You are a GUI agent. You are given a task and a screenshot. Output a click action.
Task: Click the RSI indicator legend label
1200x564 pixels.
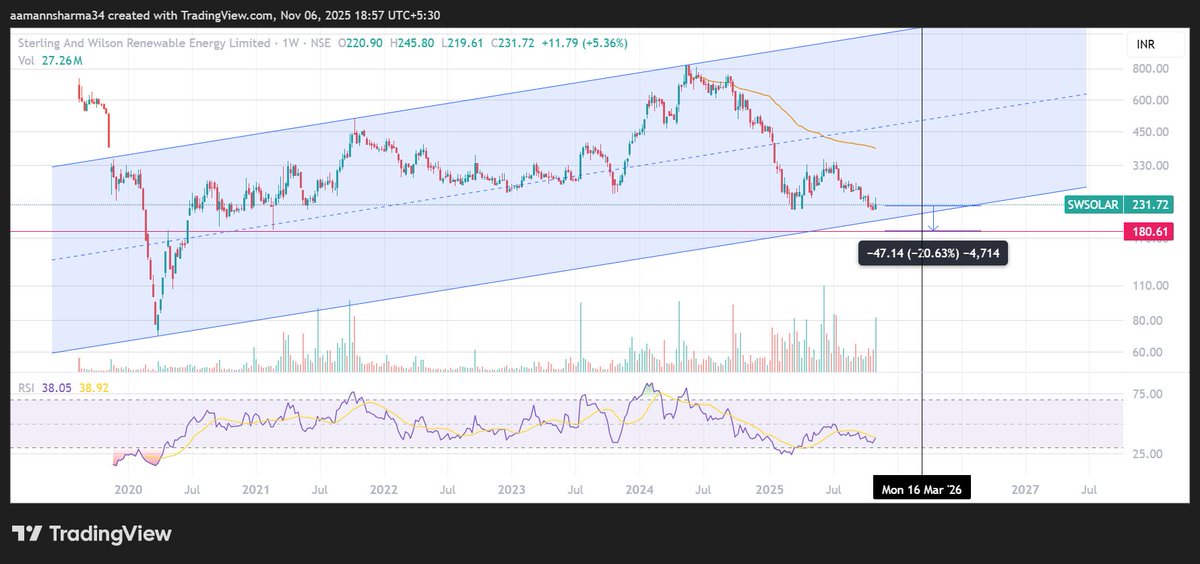tap(24, 386)
